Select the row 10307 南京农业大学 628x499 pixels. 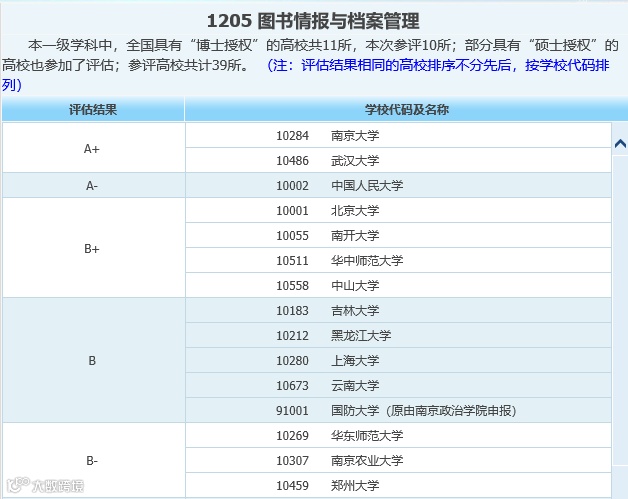pos(398,461)
